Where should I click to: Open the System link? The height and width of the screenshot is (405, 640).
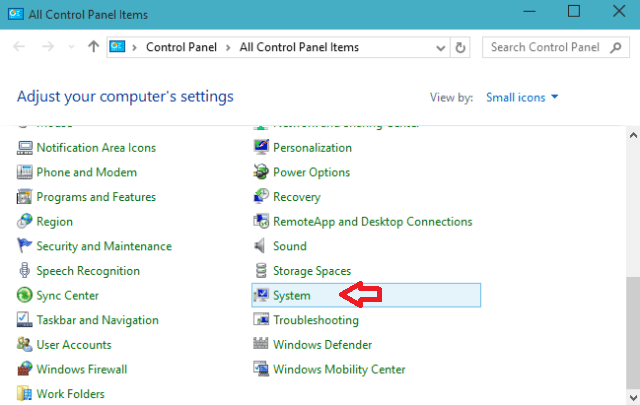point(292,296)
